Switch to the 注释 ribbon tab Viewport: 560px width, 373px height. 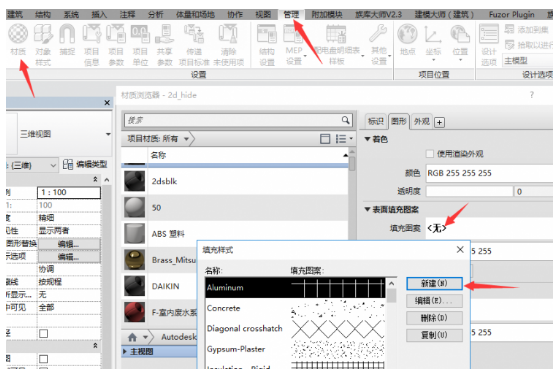(x=128, y=15)
